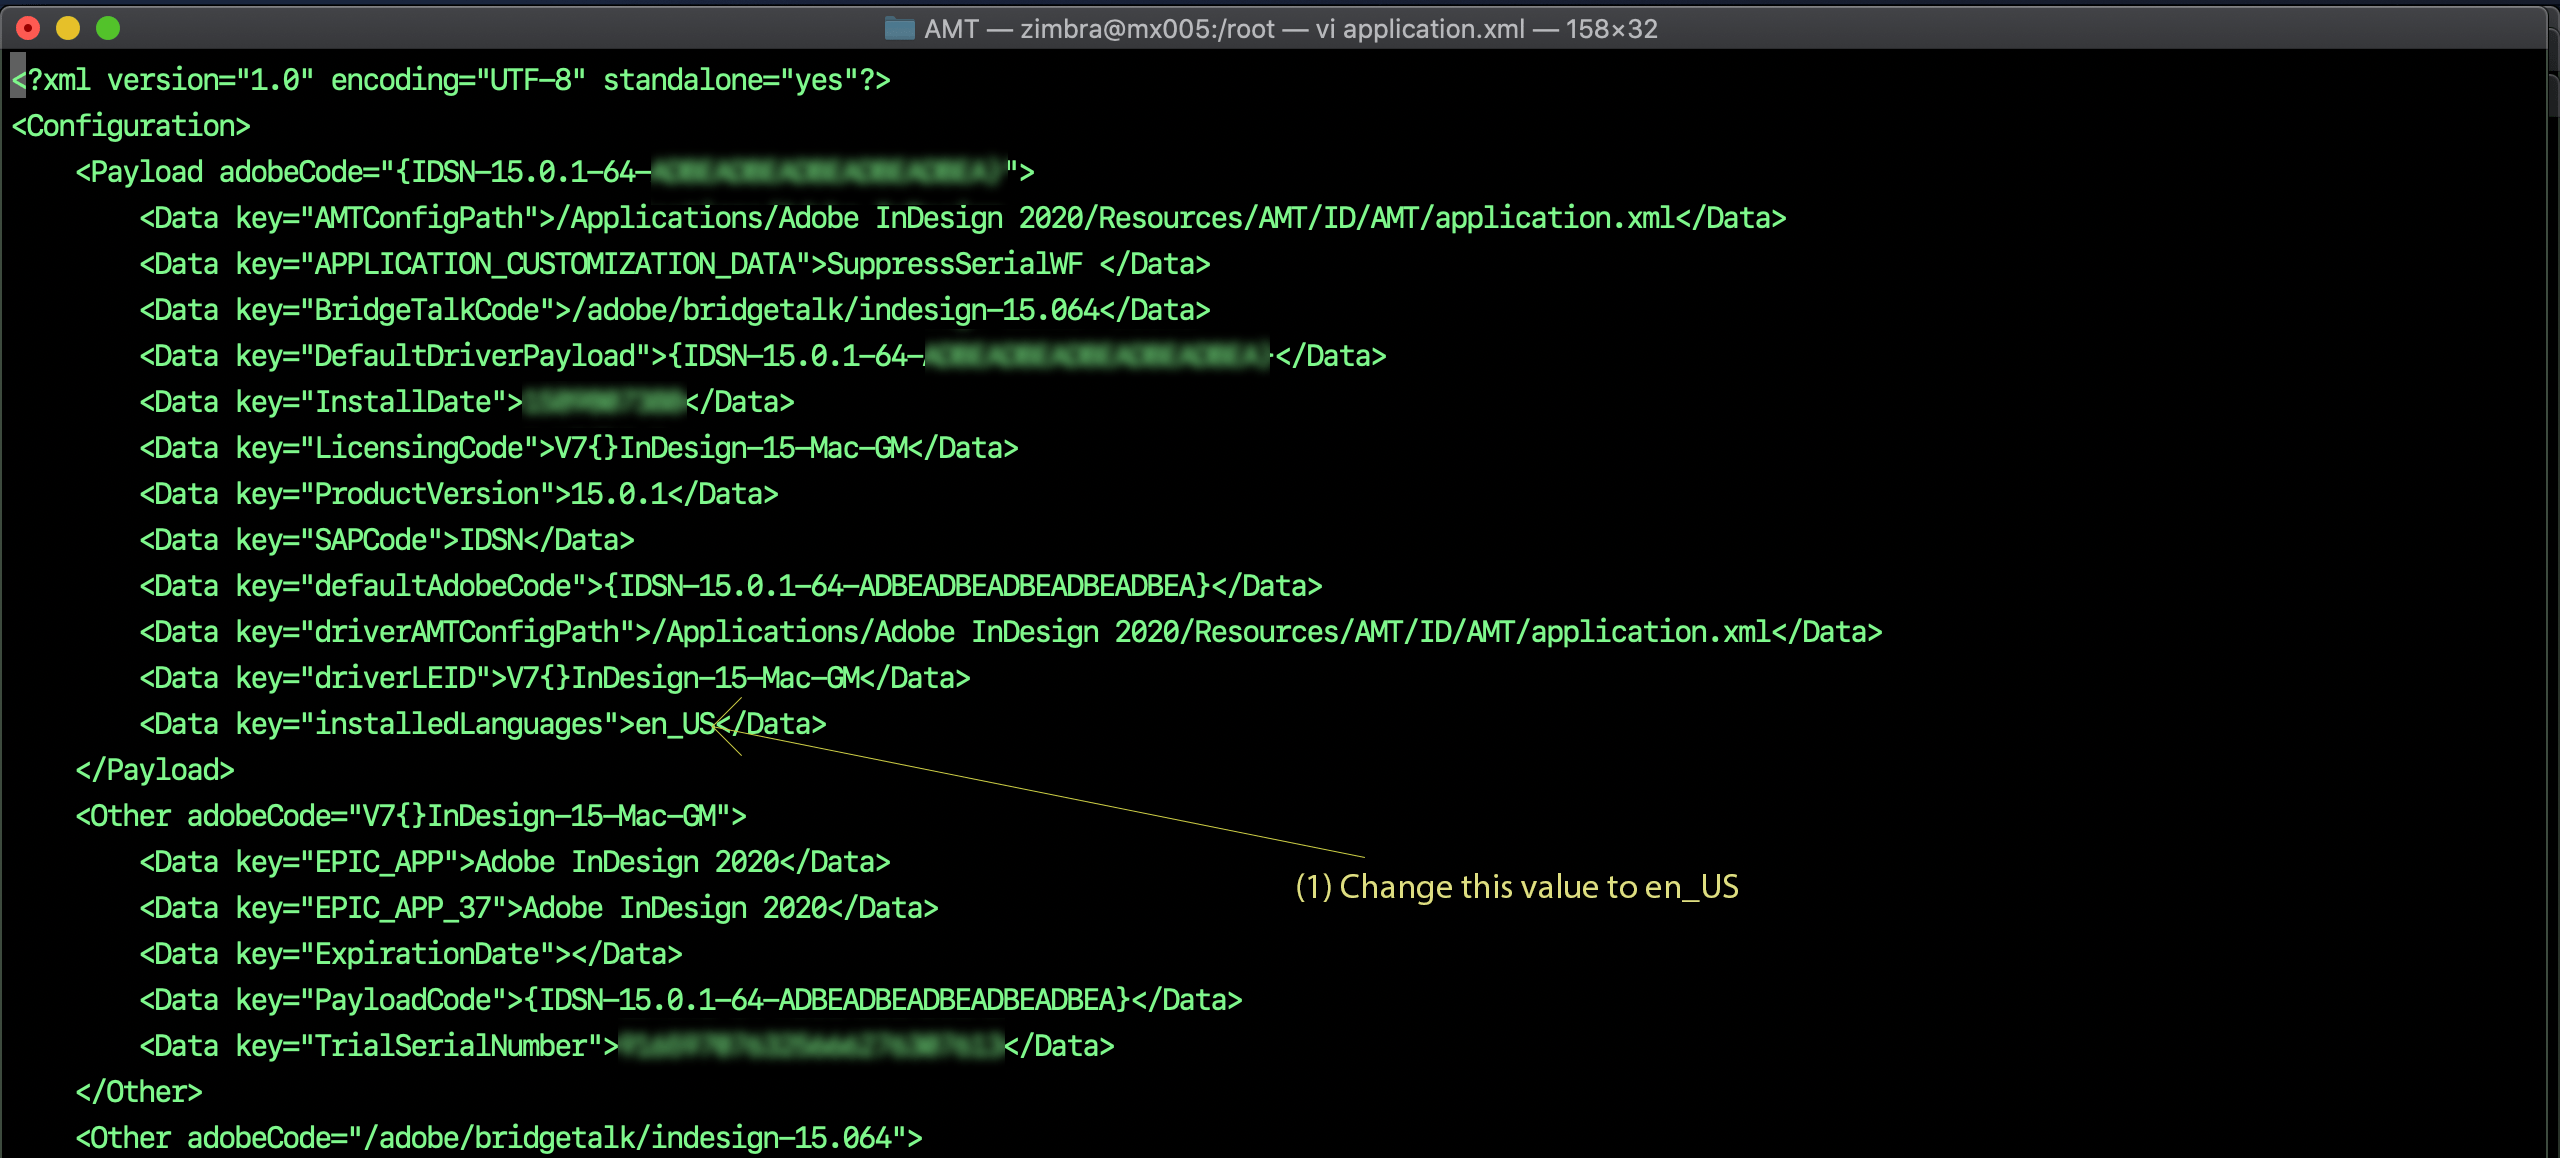Click the EPIC_APP_37 data line
Screen dimensions: 2560x1158
pos(539,908)
